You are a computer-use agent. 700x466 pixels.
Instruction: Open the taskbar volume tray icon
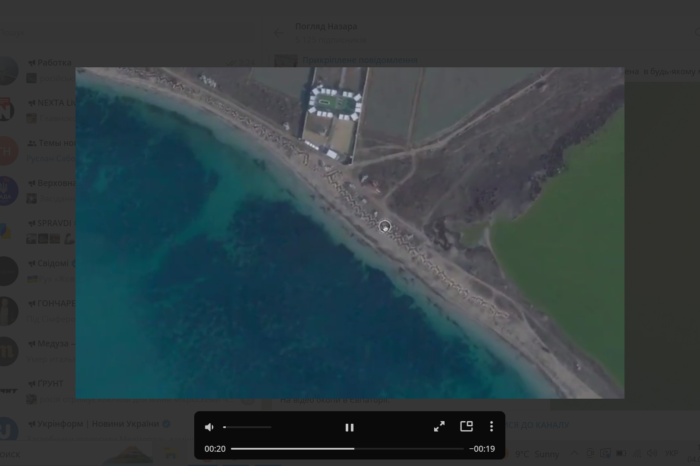click(652, 454)
